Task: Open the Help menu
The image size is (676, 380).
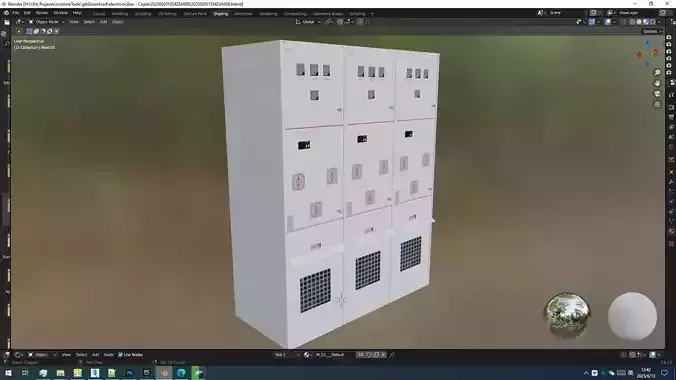Action: 77,13
